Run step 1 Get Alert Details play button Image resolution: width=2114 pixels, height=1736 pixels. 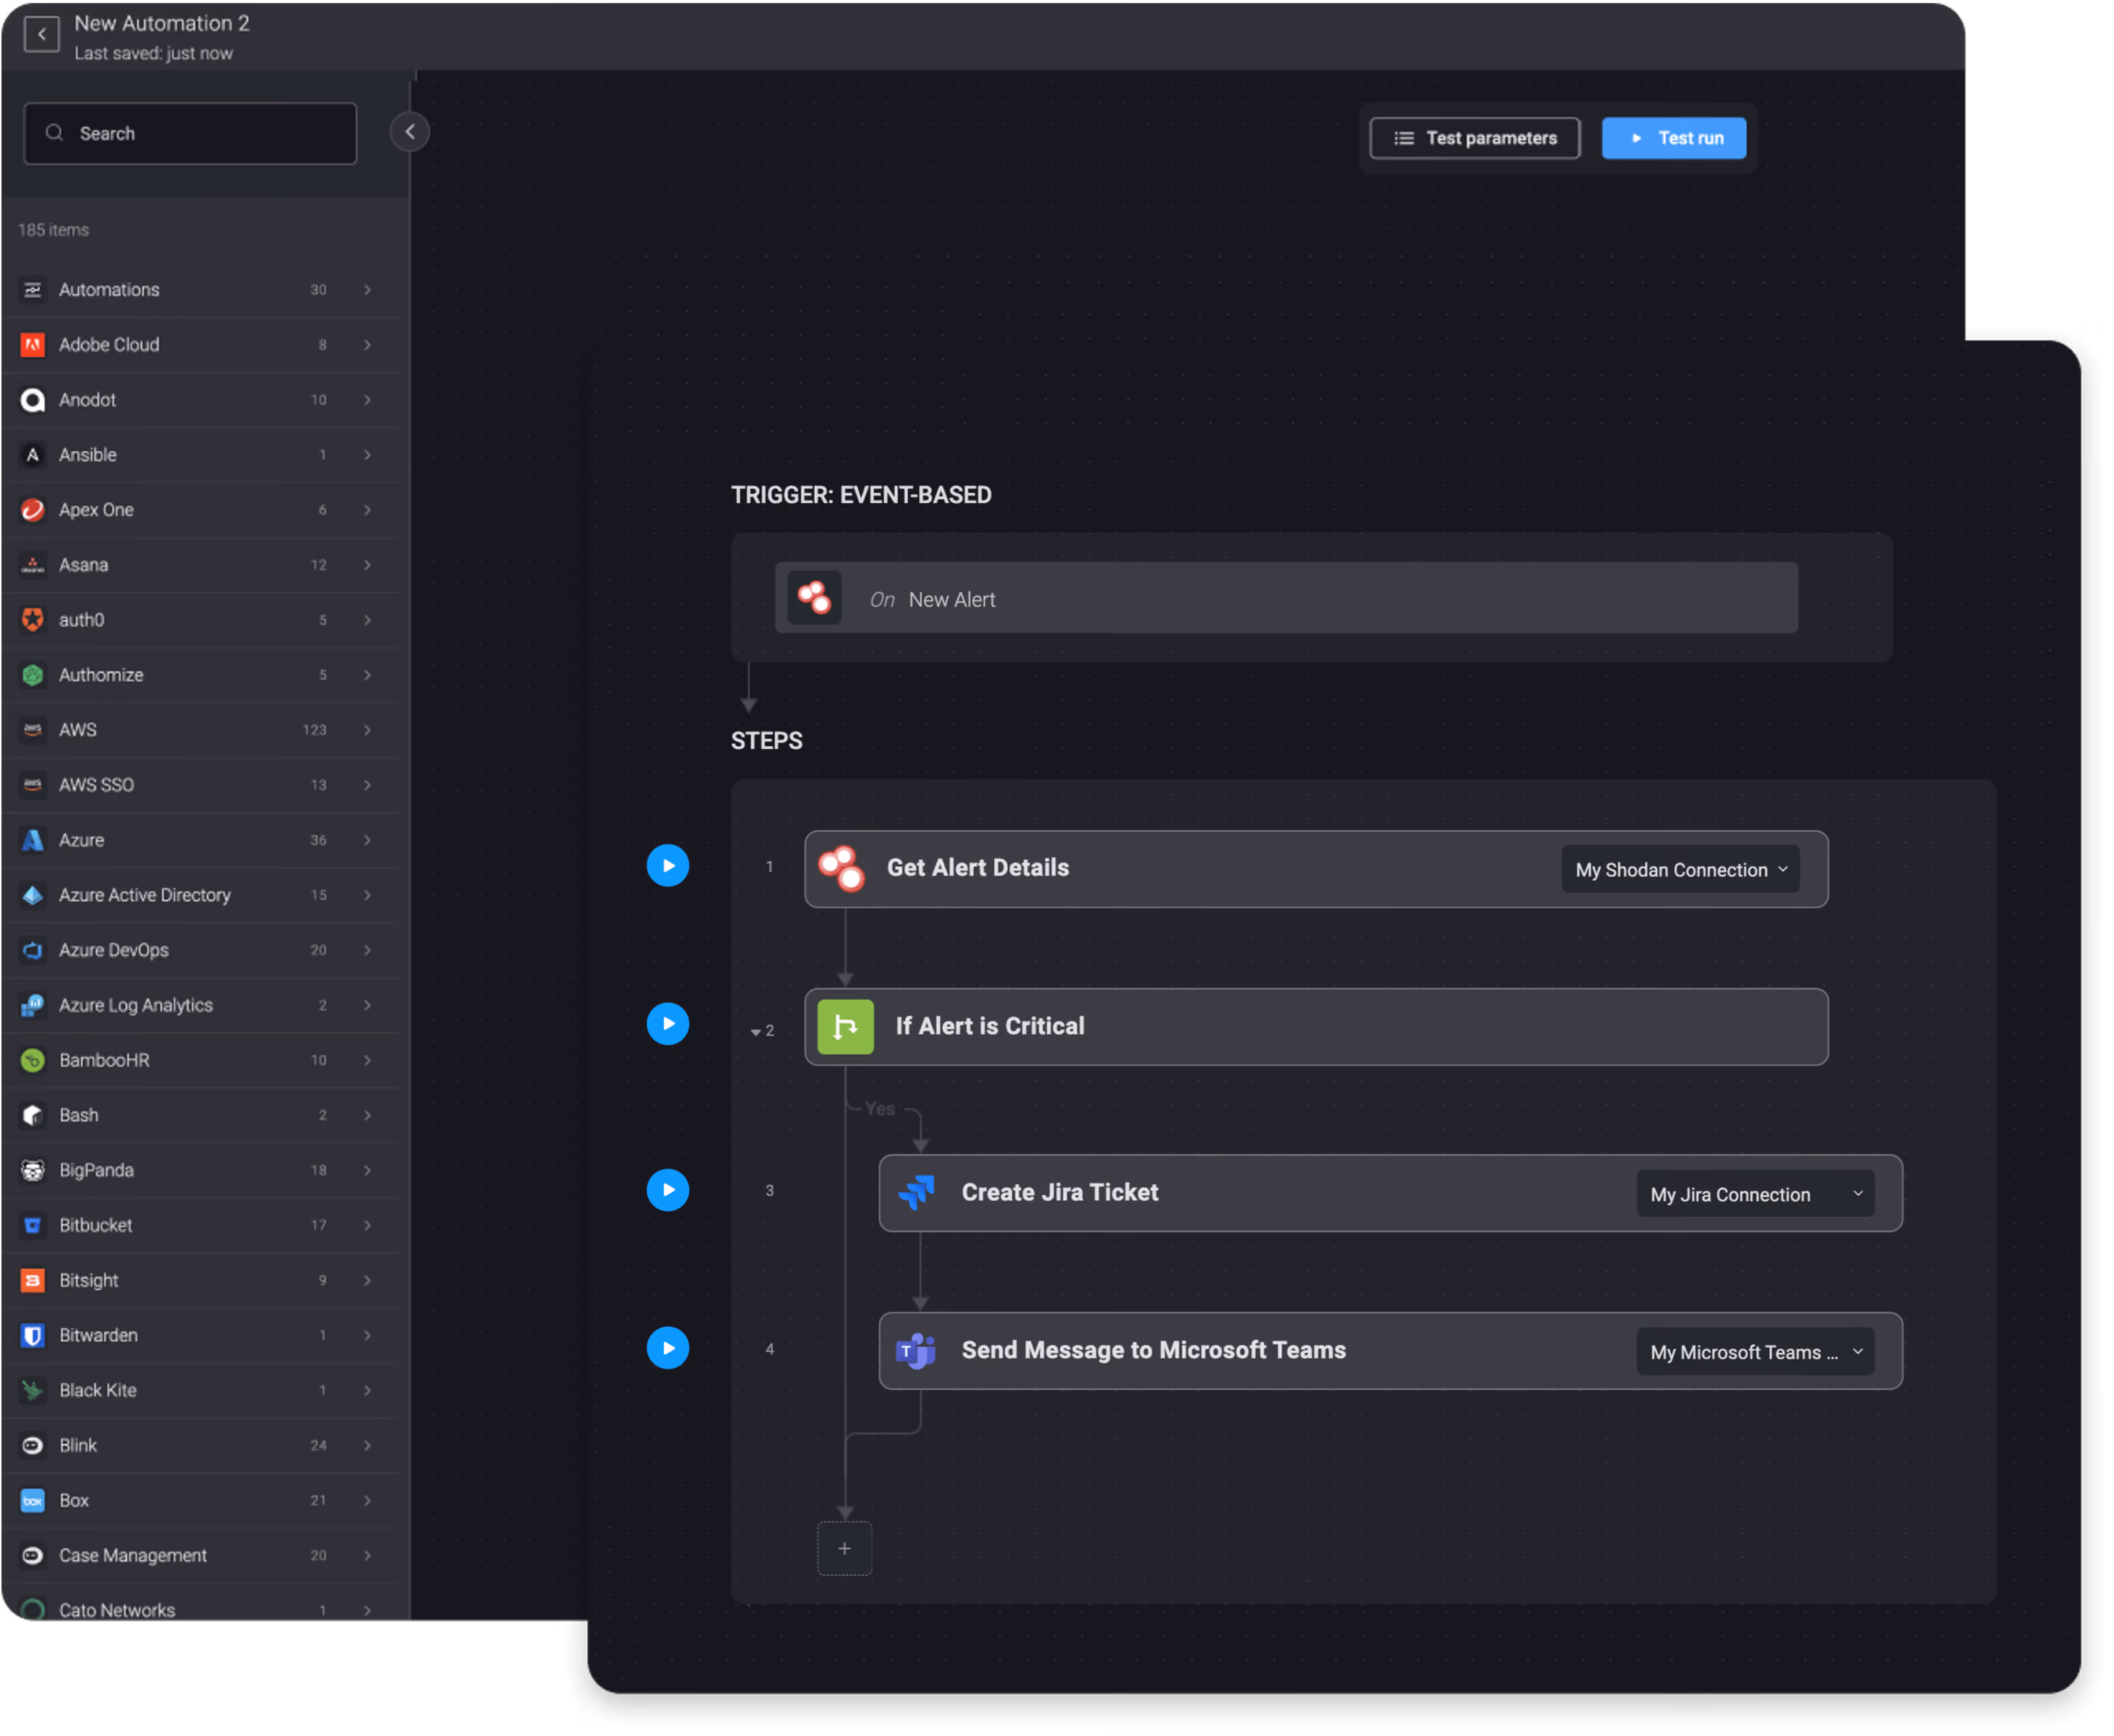pyautogui.click(x=668, y=867)
